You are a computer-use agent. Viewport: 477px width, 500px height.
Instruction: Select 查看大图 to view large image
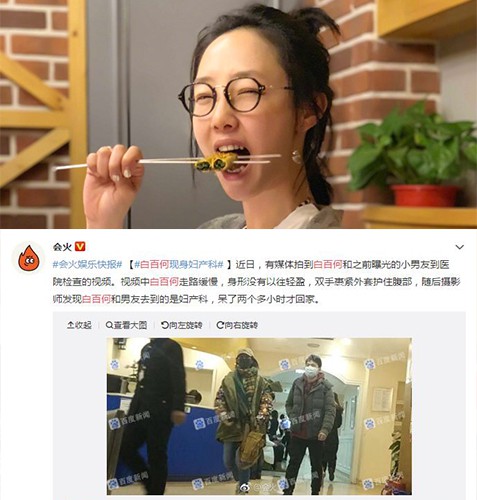coord(126,325)
